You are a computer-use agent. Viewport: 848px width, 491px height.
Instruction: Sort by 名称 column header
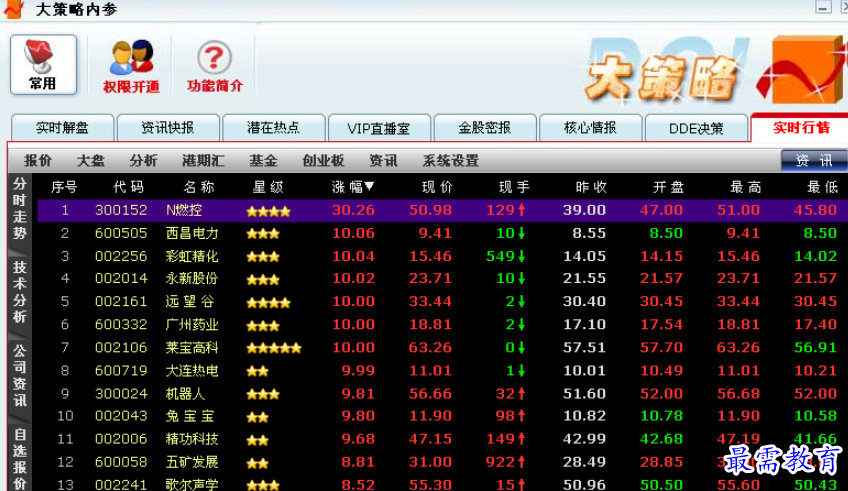(198, 187)
